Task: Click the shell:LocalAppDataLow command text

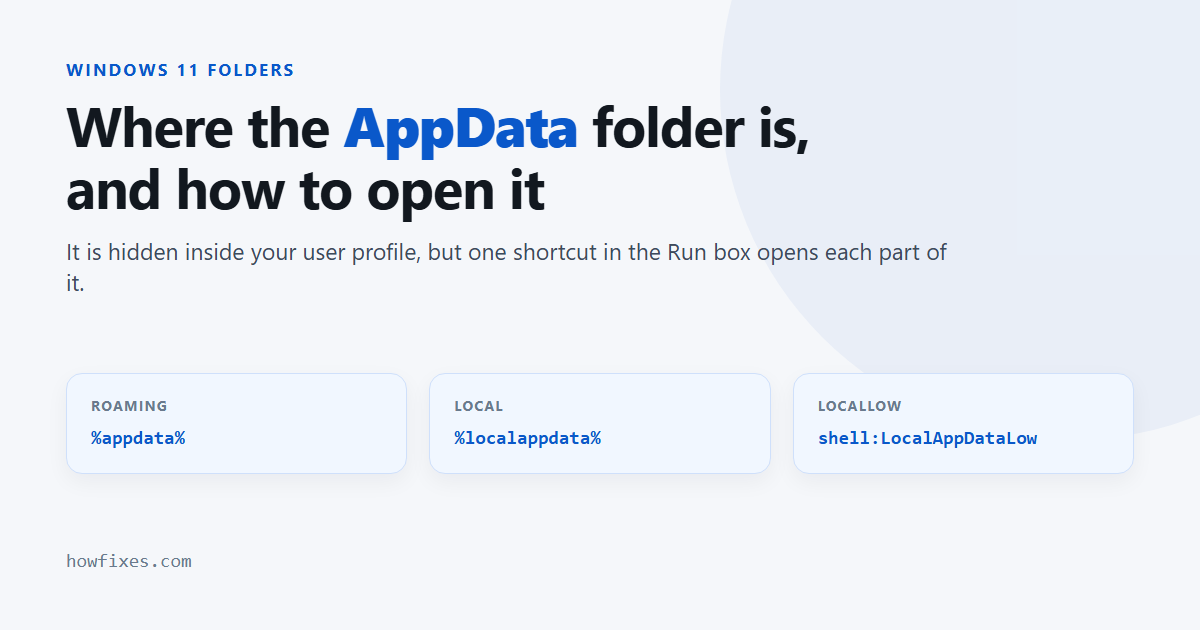Action: (x=927, y=438)
